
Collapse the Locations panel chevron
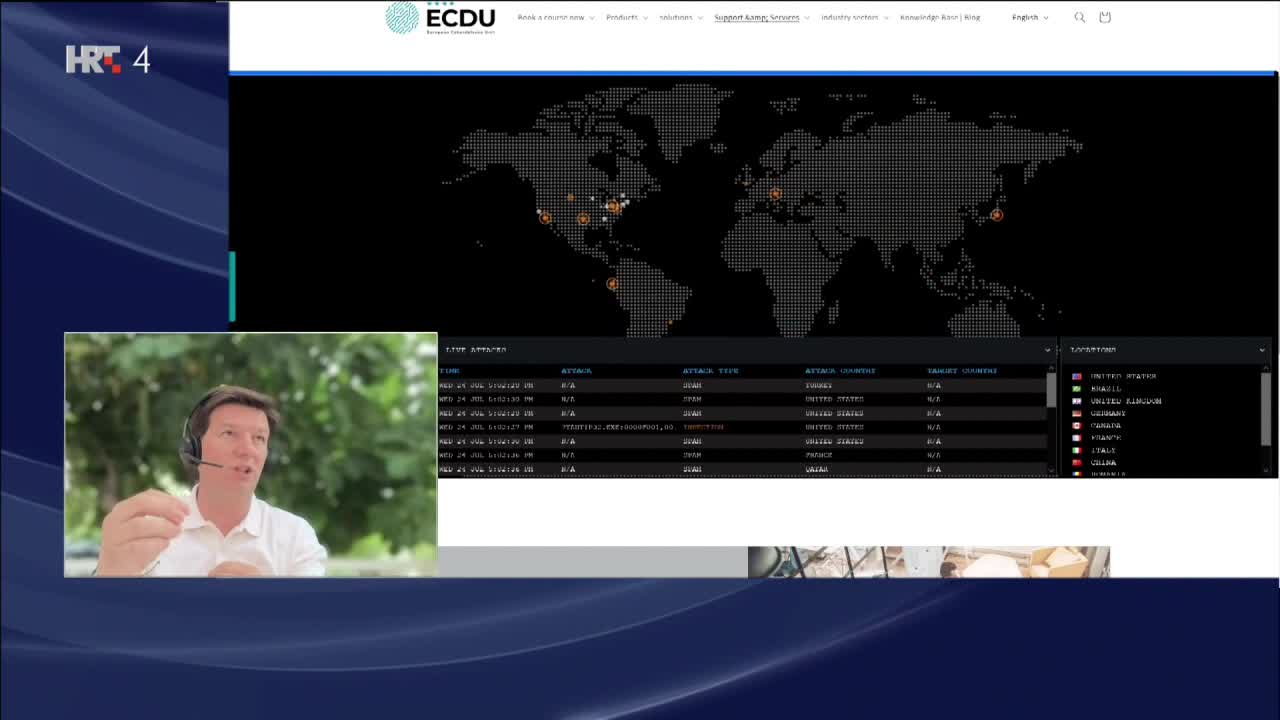click(1262, 350)
